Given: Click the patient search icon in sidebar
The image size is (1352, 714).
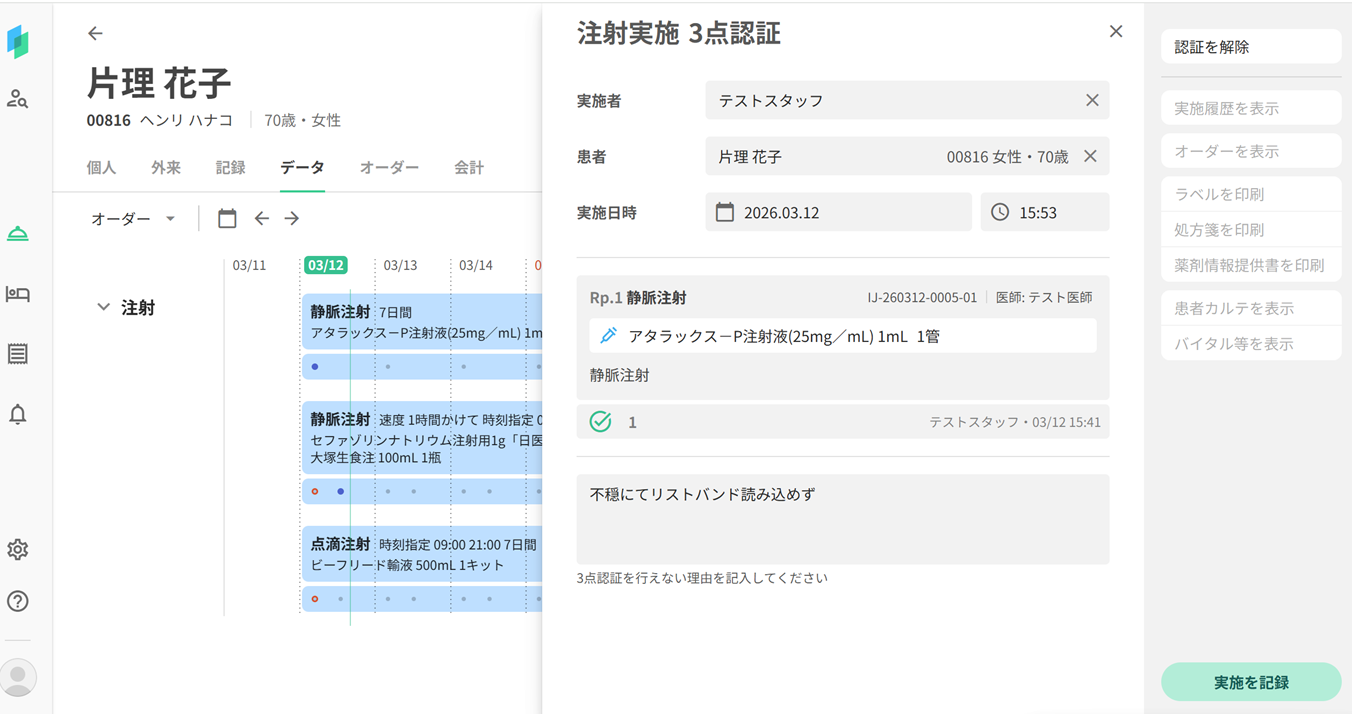Looking at the screenshot, I should 18,99.
